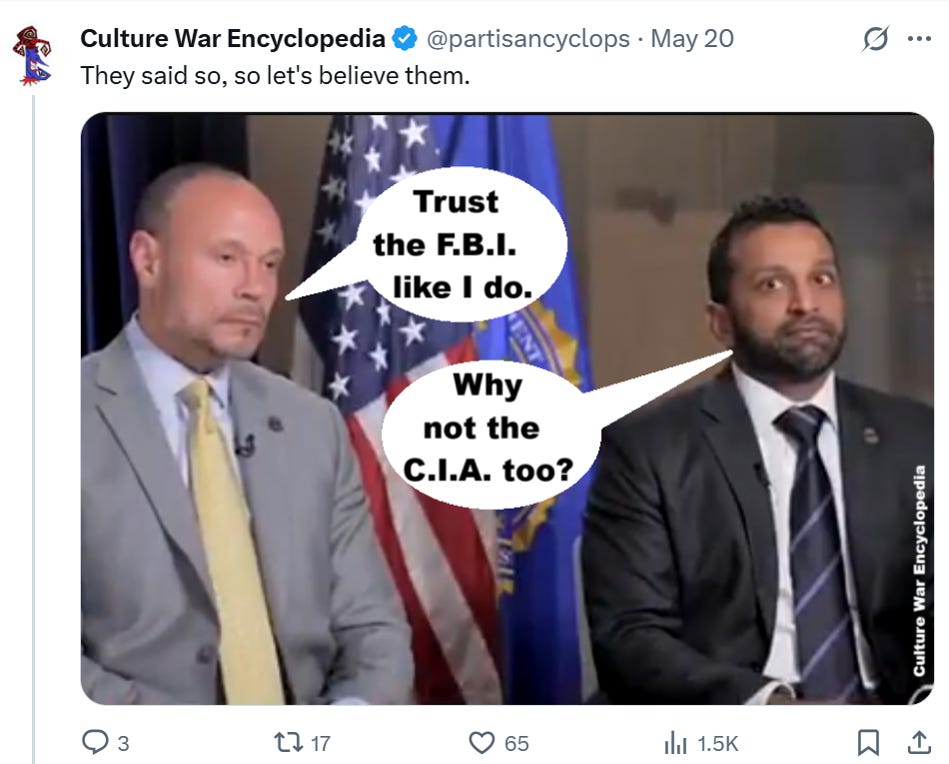
Task: Like the post with the heart icon
Action: [x=482, y=743]
